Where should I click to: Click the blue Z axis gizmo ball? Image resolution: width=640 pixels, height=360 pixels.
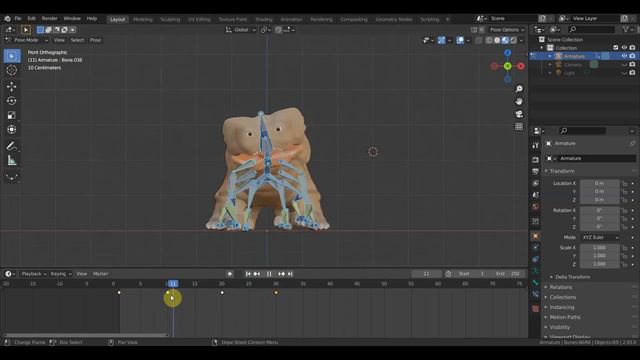click(x=507, y=53)
